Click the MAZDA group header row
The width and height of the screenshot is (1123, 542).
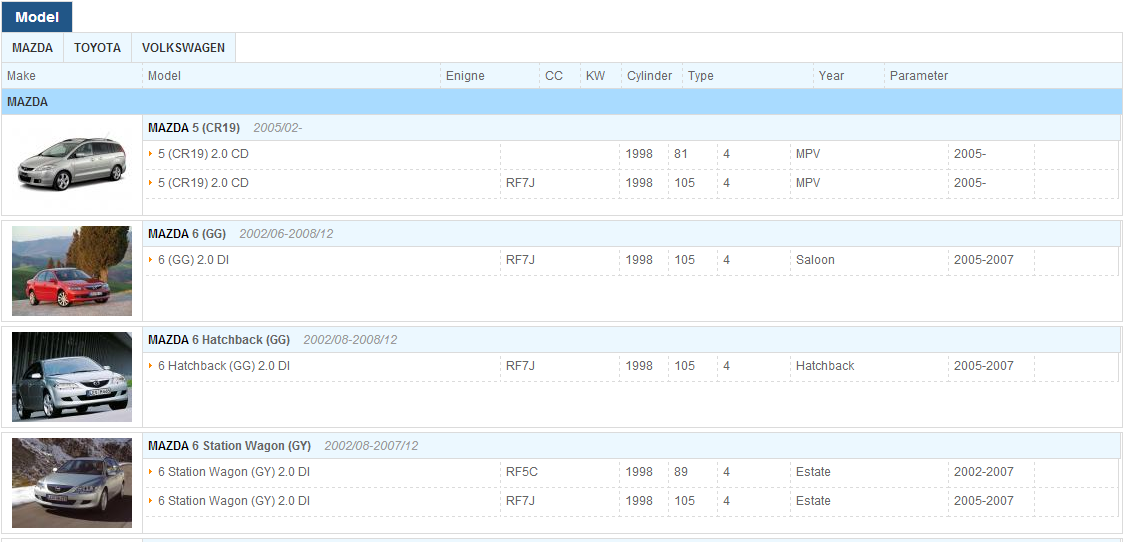[562, 102]
